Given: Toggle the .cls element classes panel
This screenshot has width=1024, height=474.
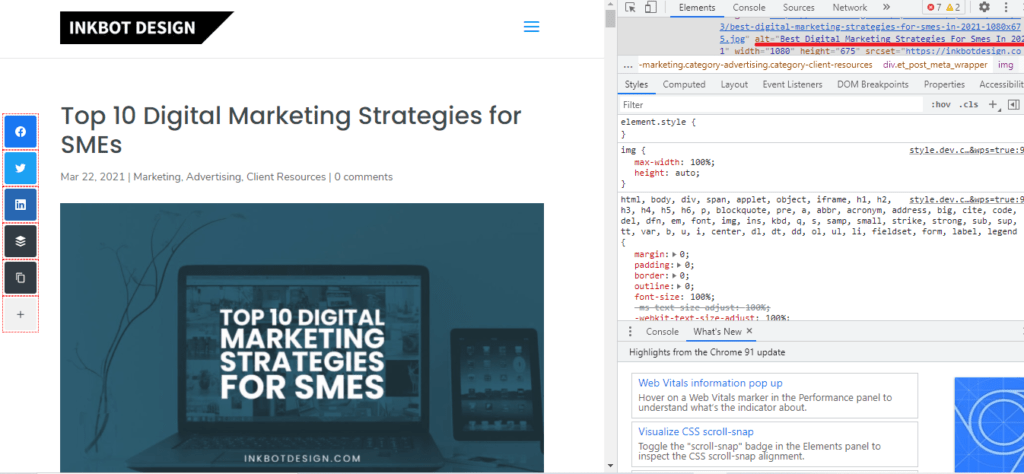Looking at the screenshot, I should pos(968,104).
